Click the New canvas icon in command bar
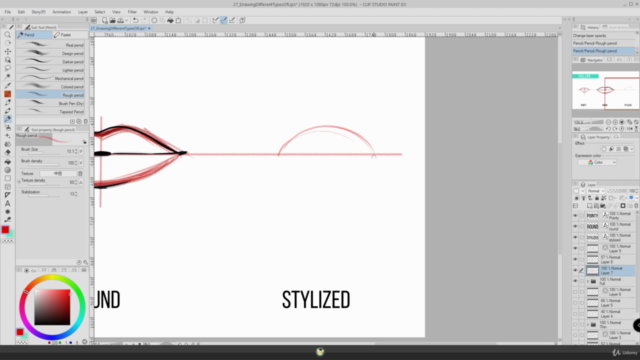The width and height of the screenshot is (640, 360). coord(104,20)
